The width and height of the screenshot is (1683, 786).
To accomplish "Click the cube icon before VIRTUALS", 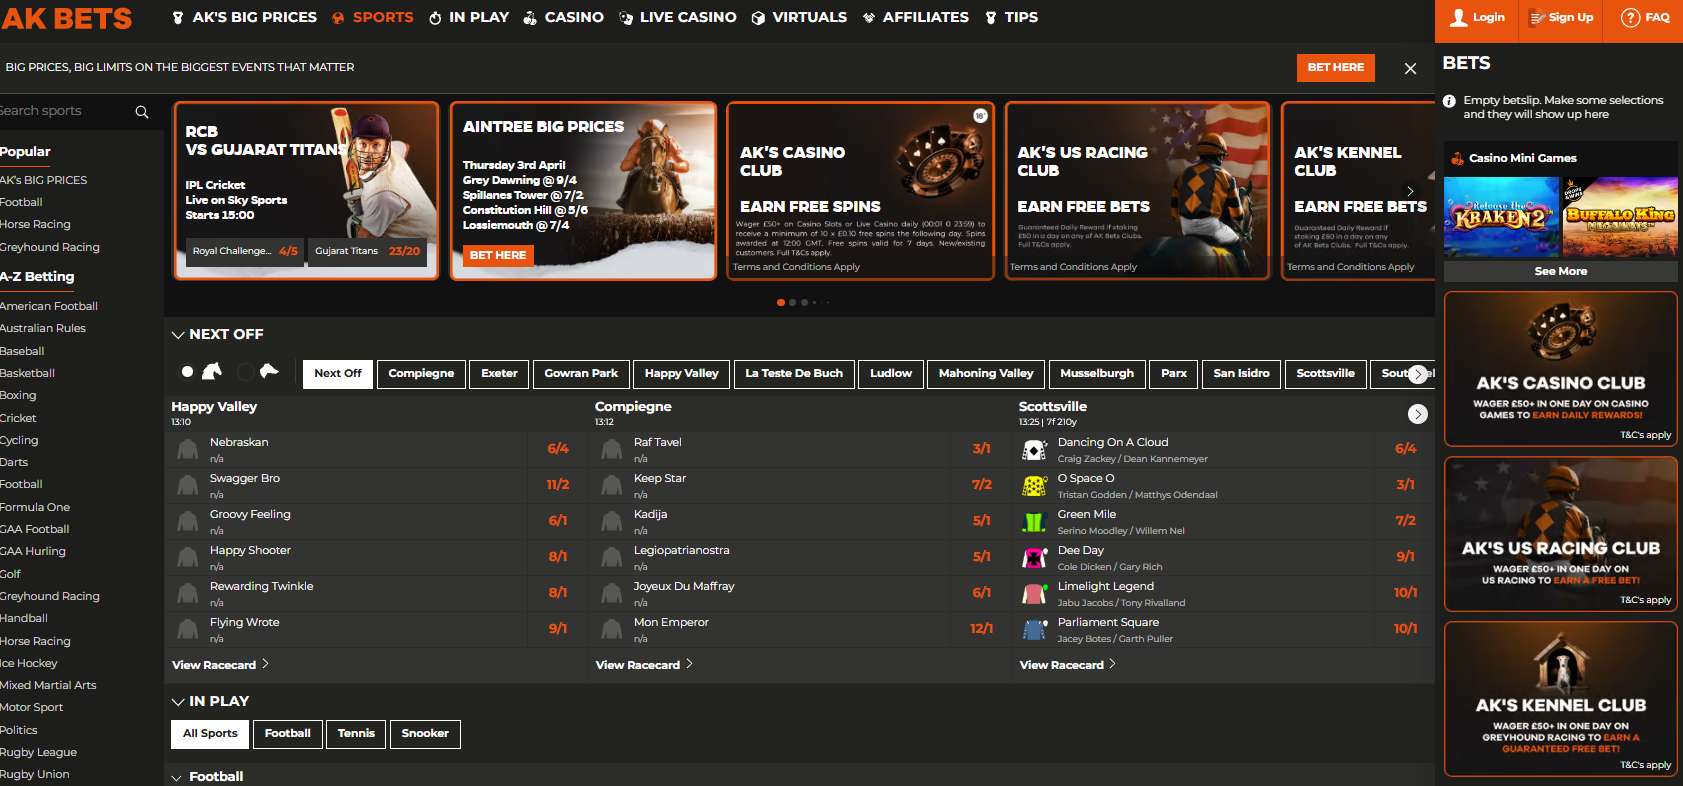I will pyautogui.click(x=758, y=18).
